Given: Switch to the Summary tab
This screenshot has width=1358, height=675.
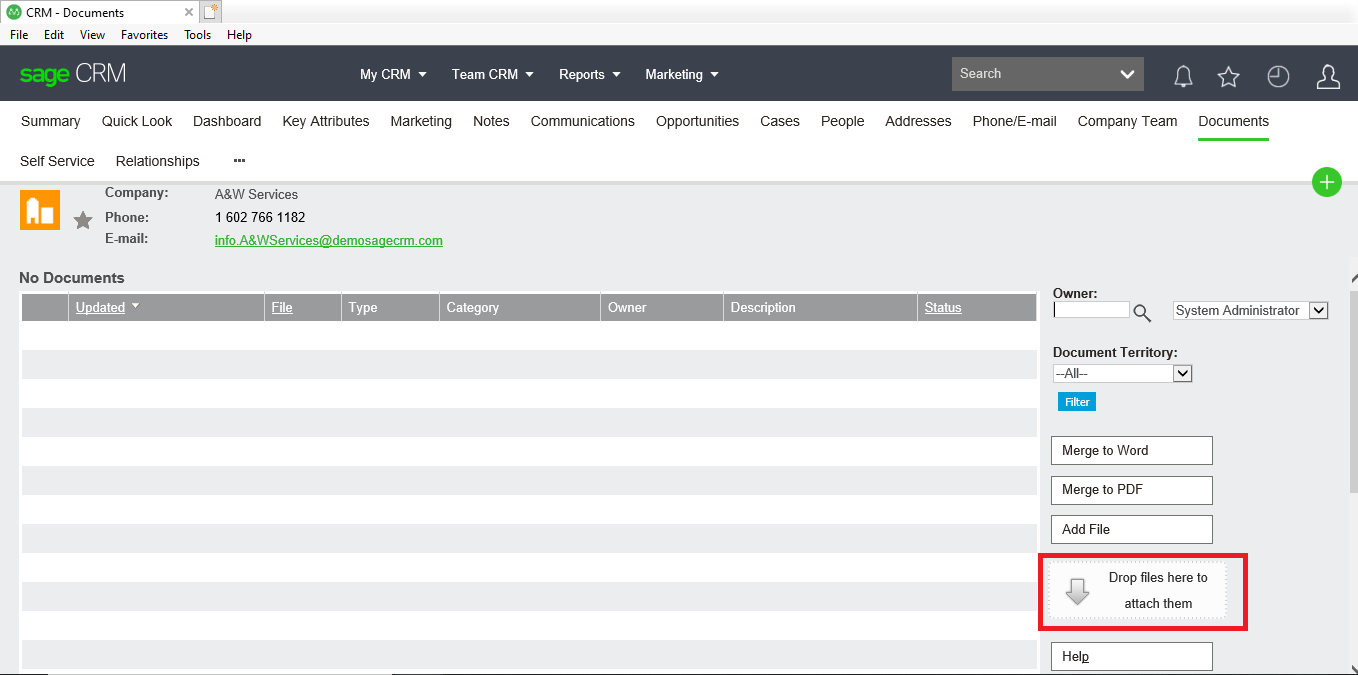Looking at the screenshot, I should point(50,121).
